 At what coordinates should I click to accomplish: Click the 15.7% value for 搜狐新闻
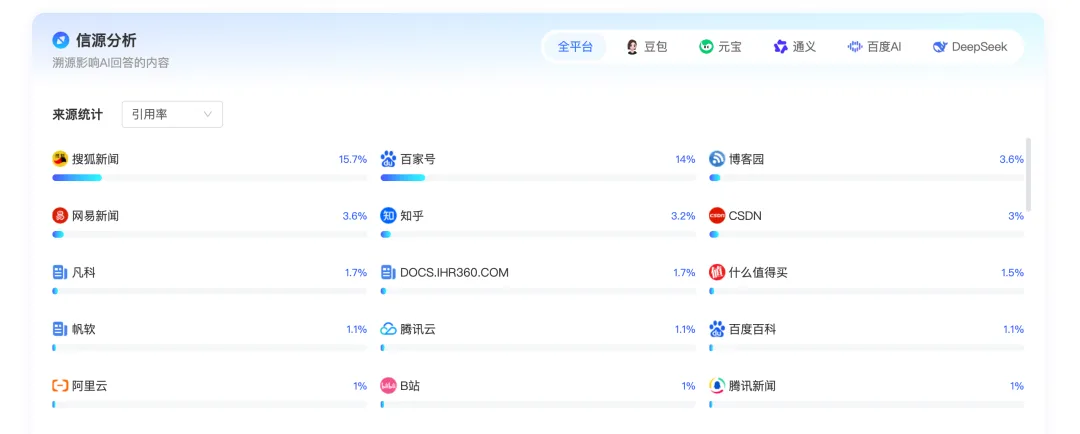(353, 159)
